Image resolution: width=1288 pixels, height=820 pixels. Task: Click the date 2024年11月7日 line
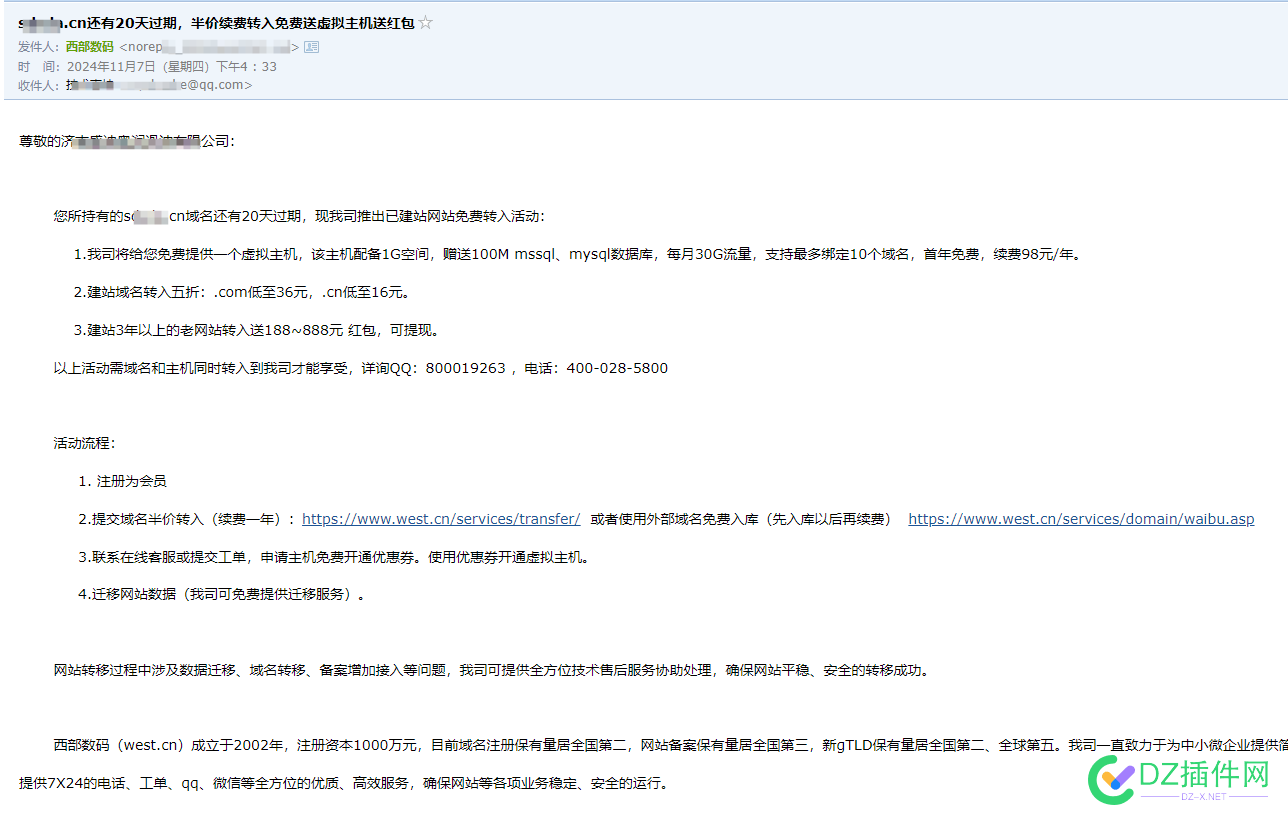pos(171,66)
